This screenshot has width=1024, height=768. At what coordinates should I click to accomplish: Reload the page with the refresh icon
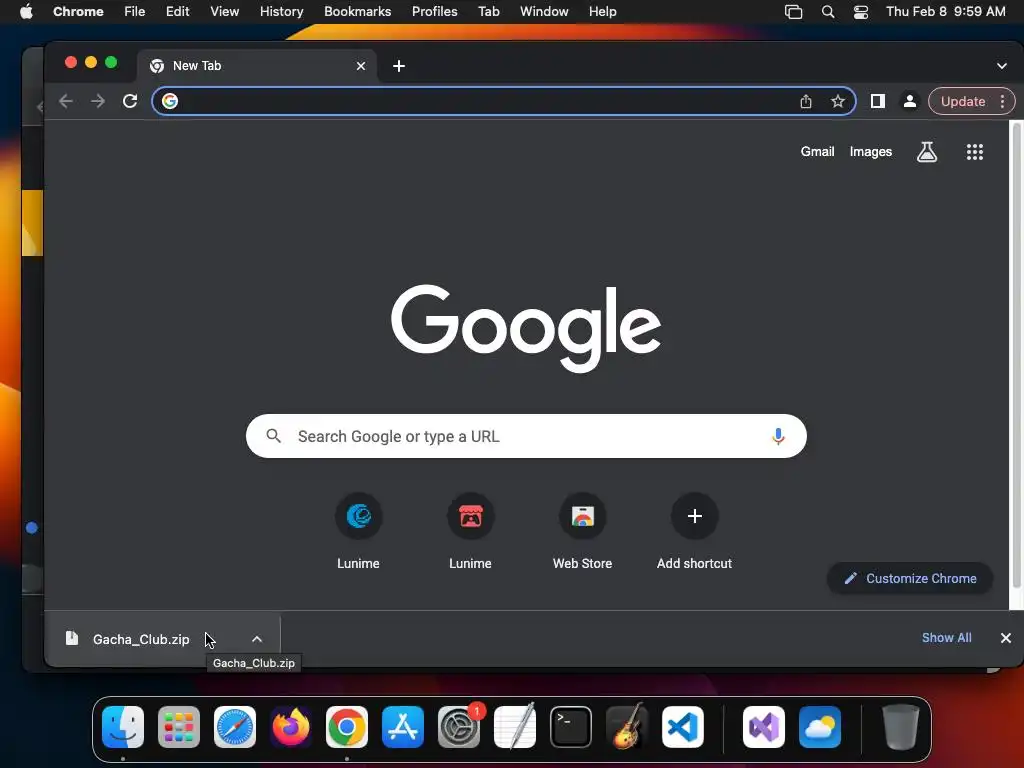(130, 101)
